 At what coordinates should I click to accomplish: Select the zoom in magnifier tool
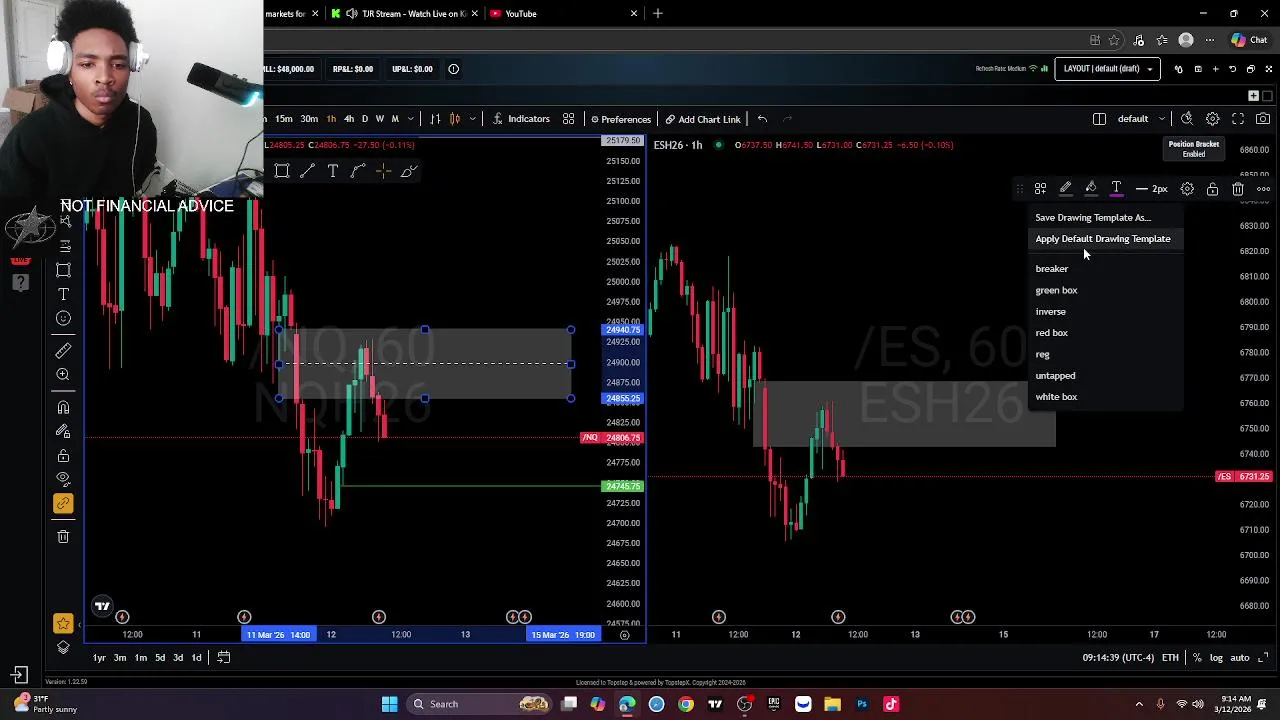click(x=63, y=374)
